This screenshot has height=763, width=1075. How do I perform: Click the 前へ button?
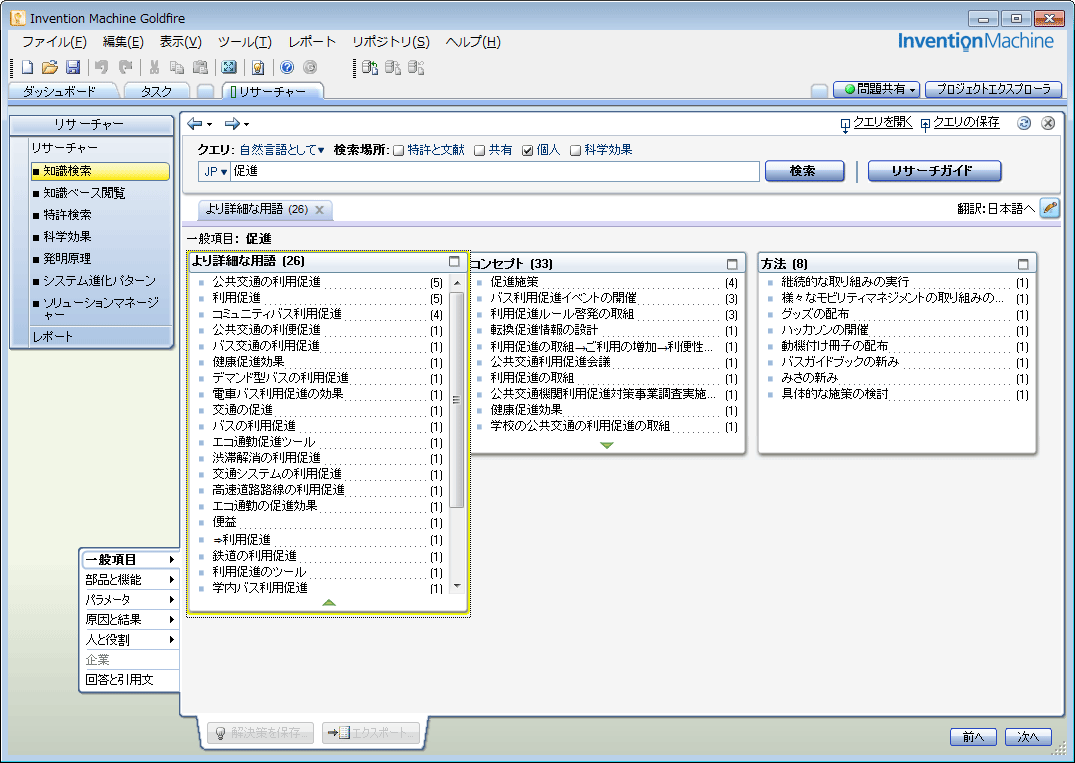coord(973,737)
